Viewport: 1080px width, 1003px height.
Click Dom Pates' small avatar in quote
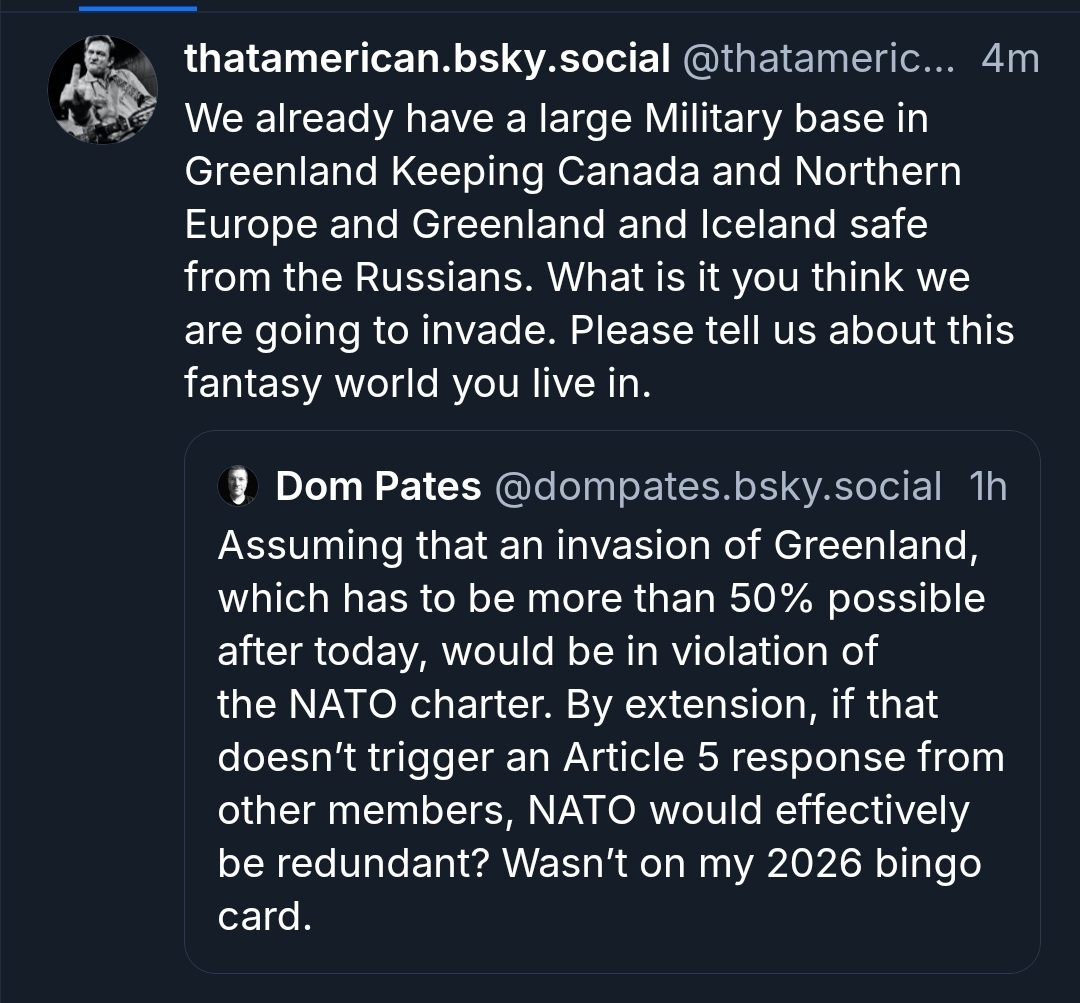click(x=238, y=487)
